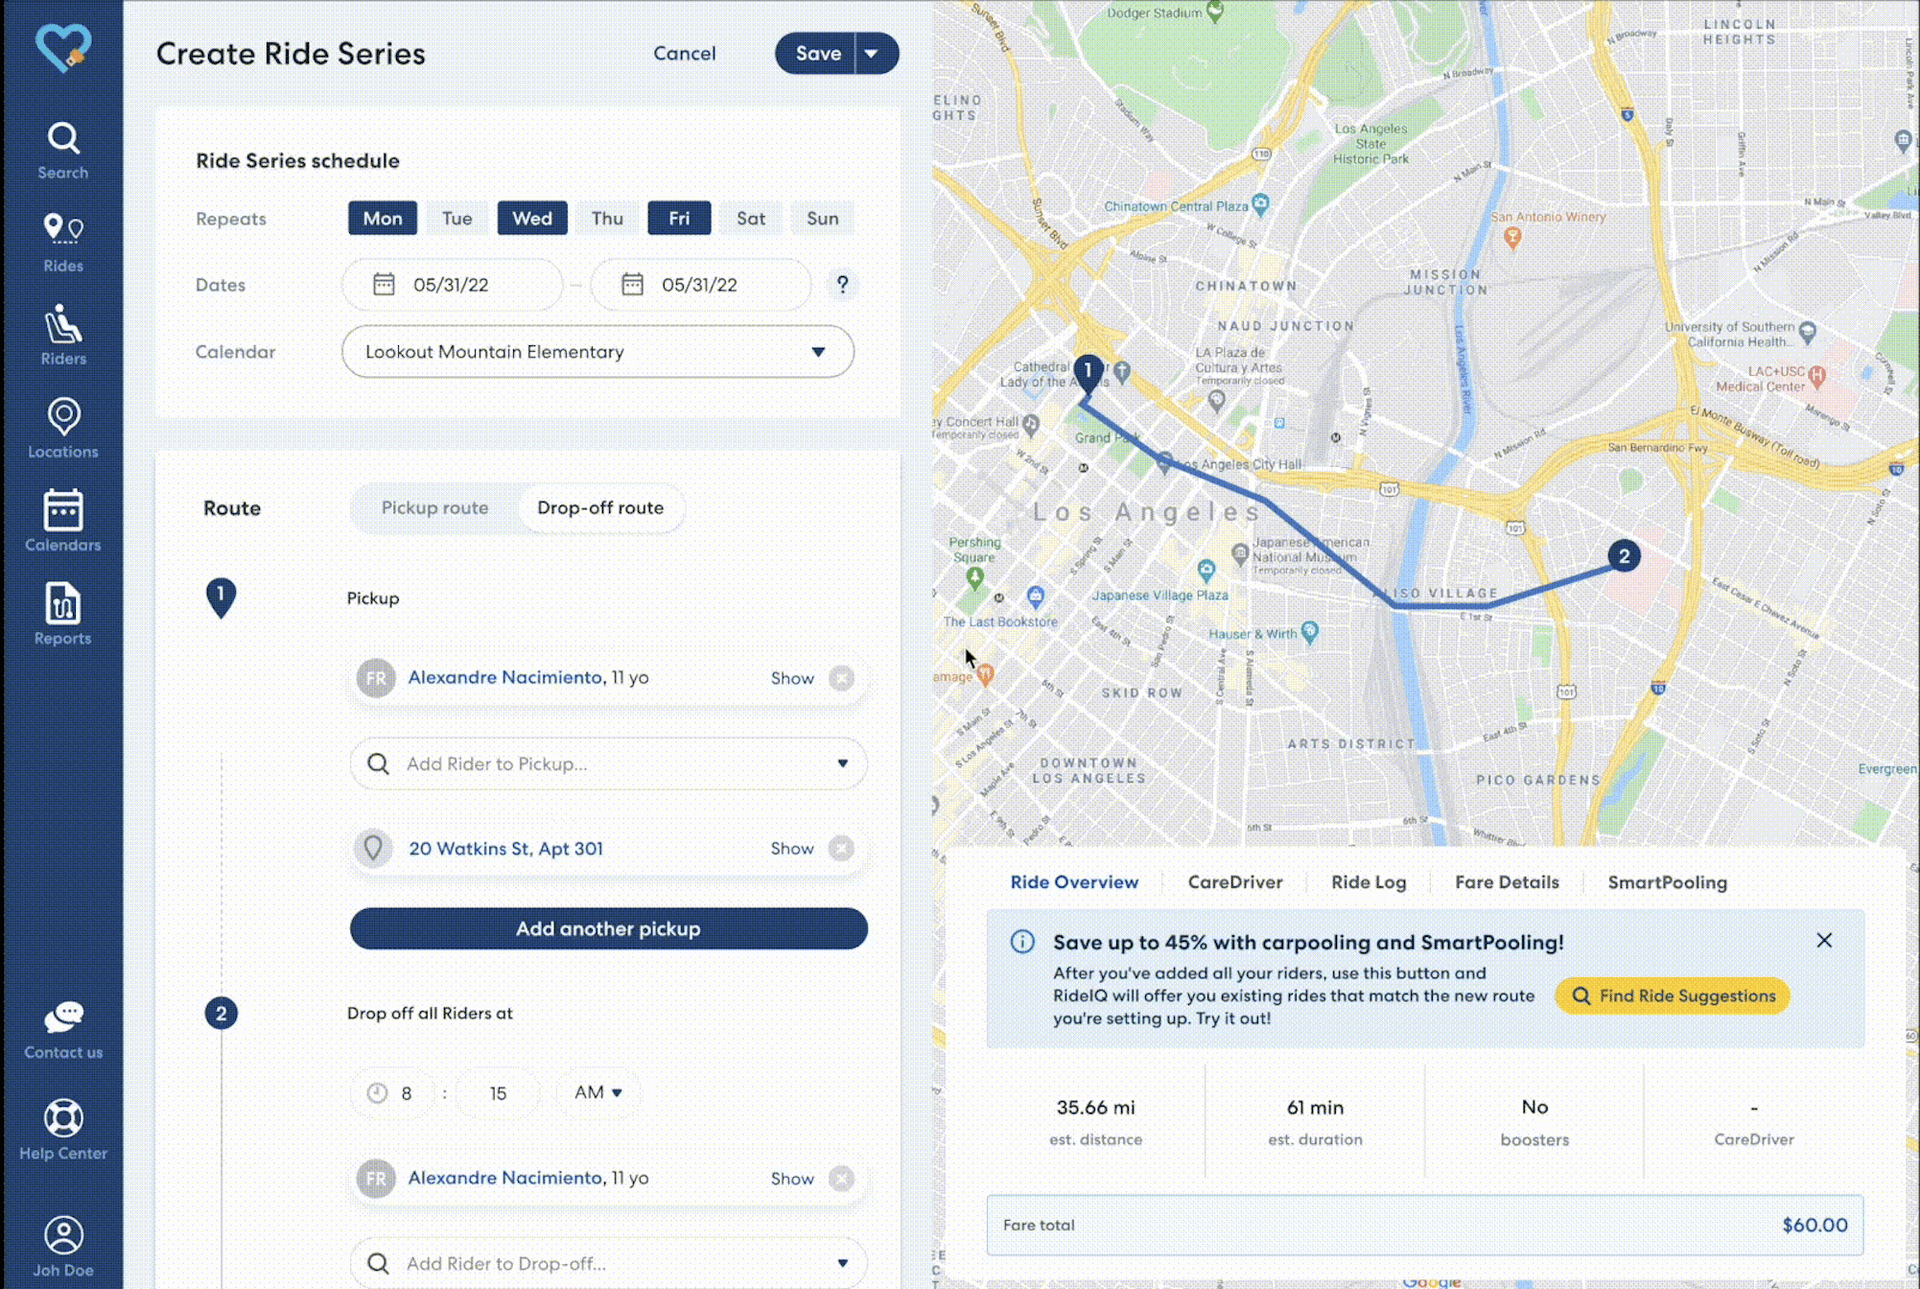Go to Rides in the sidebar

pyautogui.click(x=63, y=243)
